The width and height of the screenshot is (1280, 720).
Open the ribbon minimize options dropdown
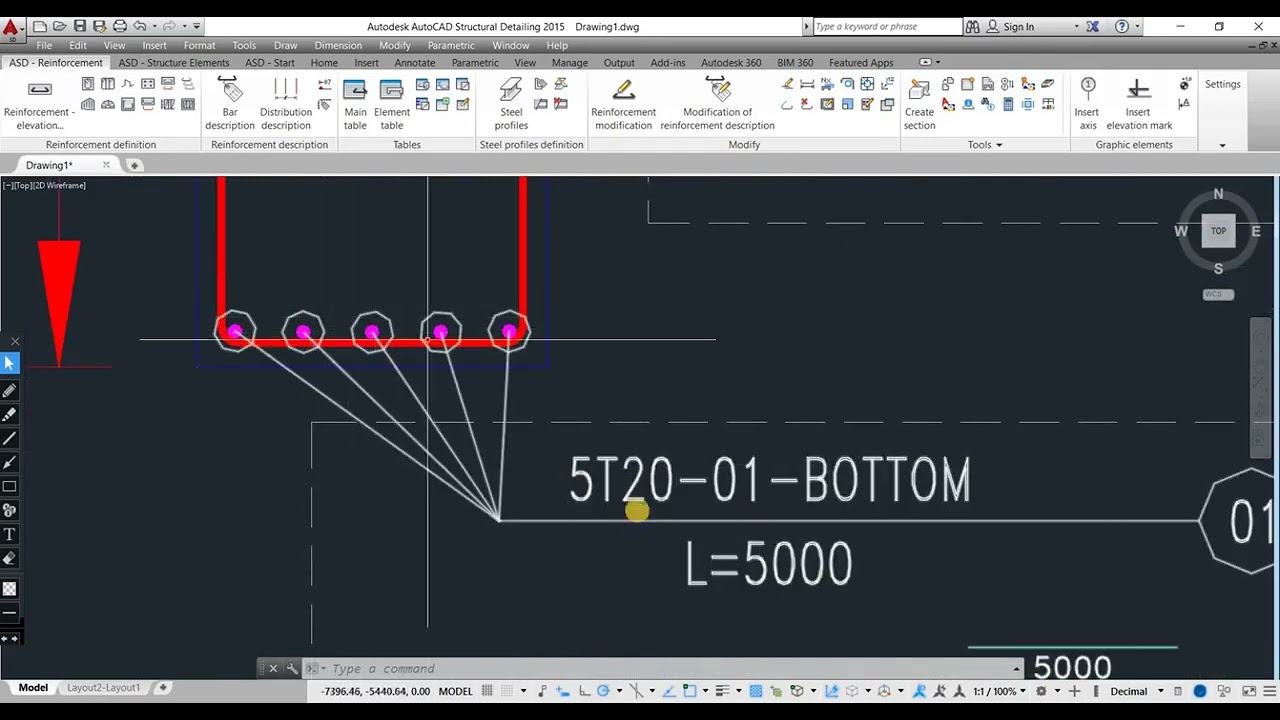[937, 62]
